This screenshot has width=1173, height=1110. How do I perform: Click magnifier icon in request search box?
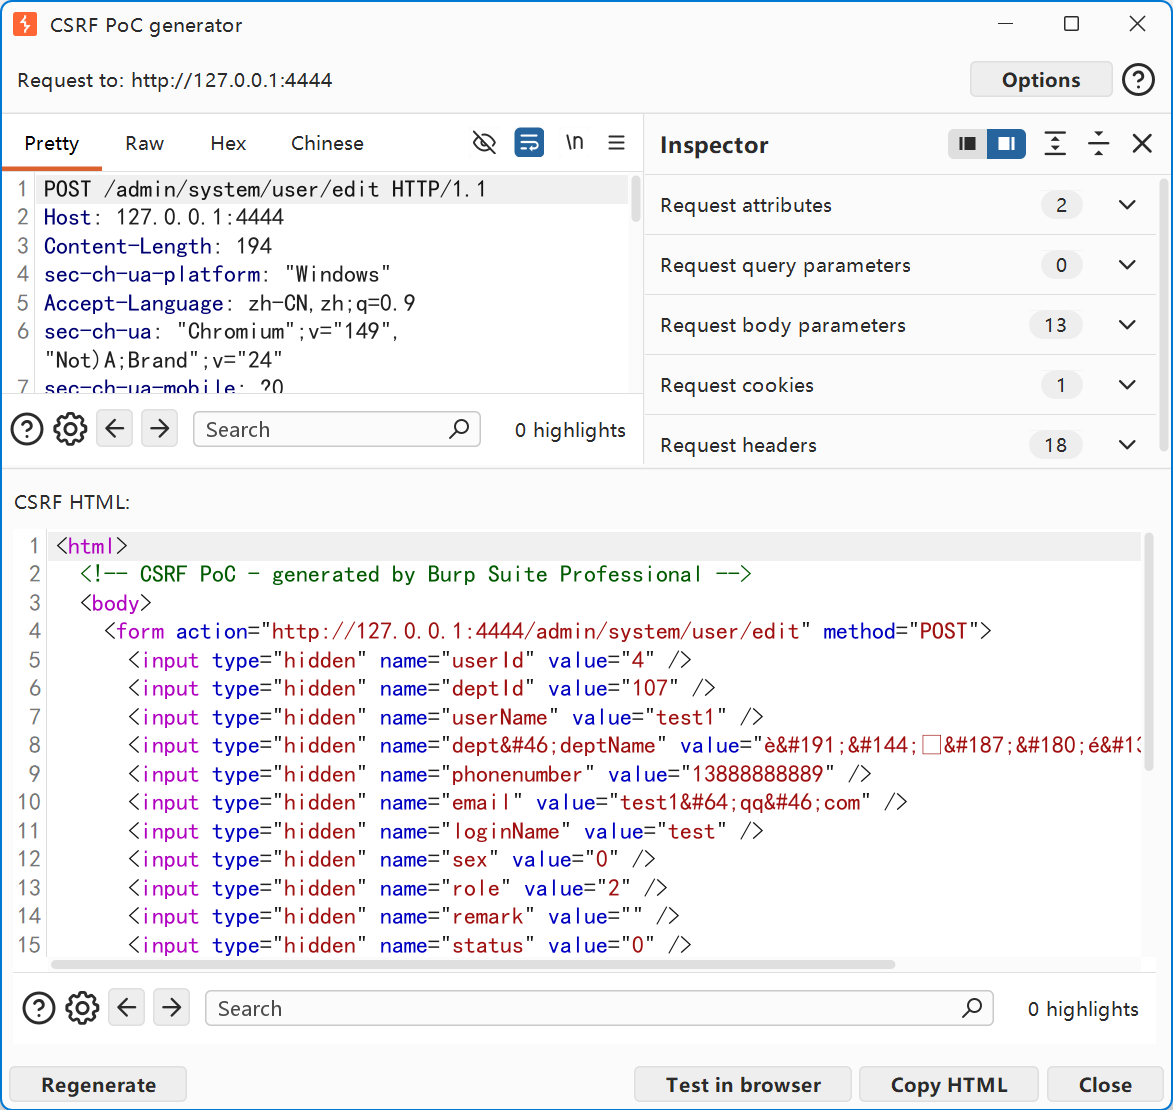click(459, 429)
